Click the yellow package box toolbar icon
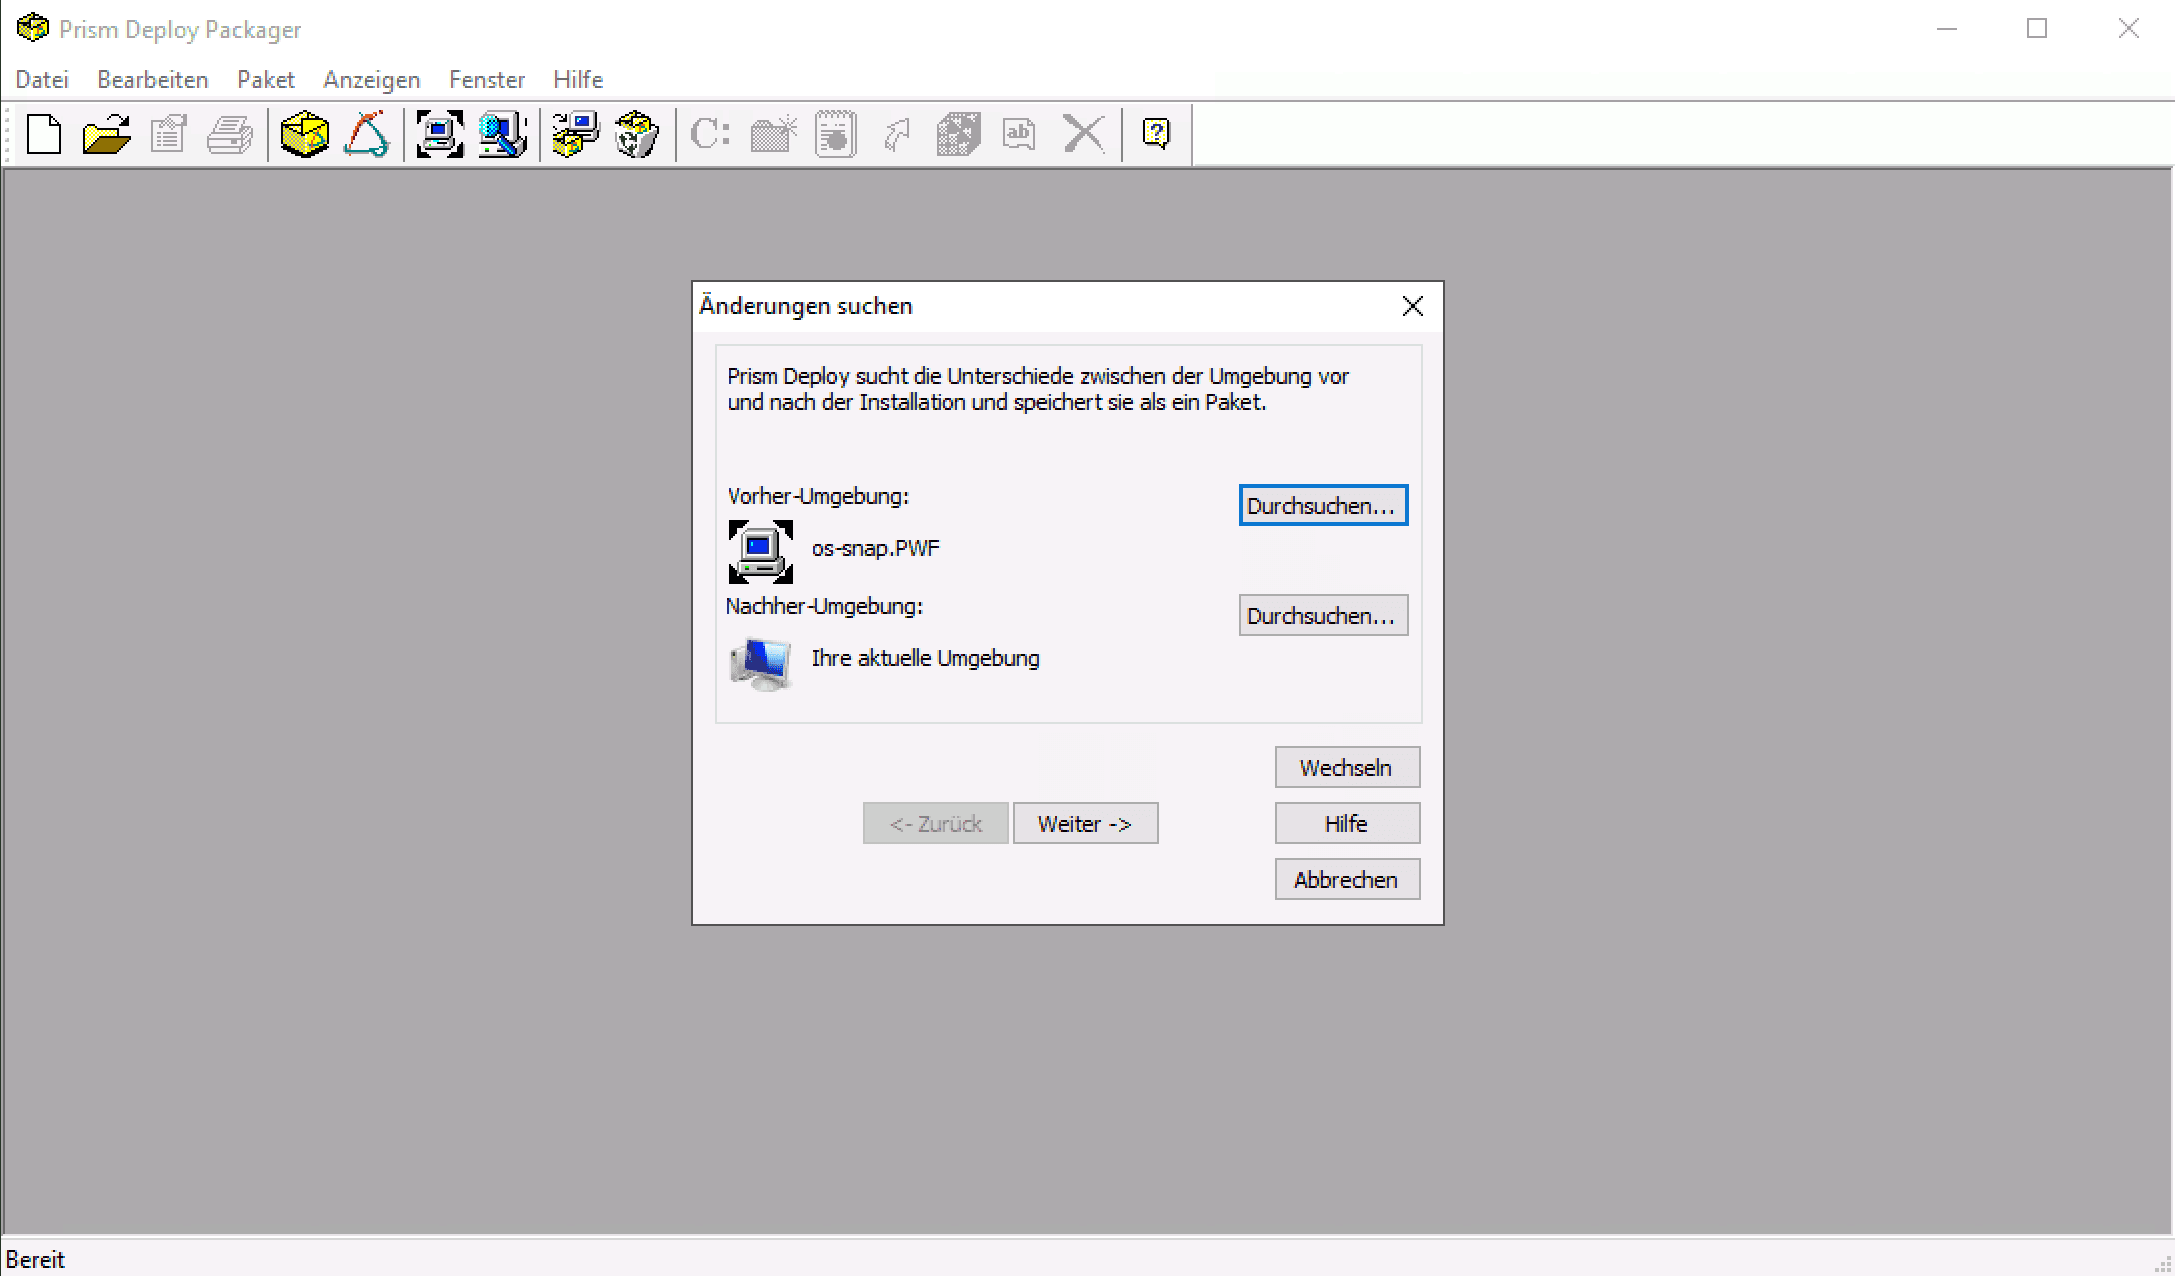Viewport: 2175px width, 1276px height. (x=304, y=134)
